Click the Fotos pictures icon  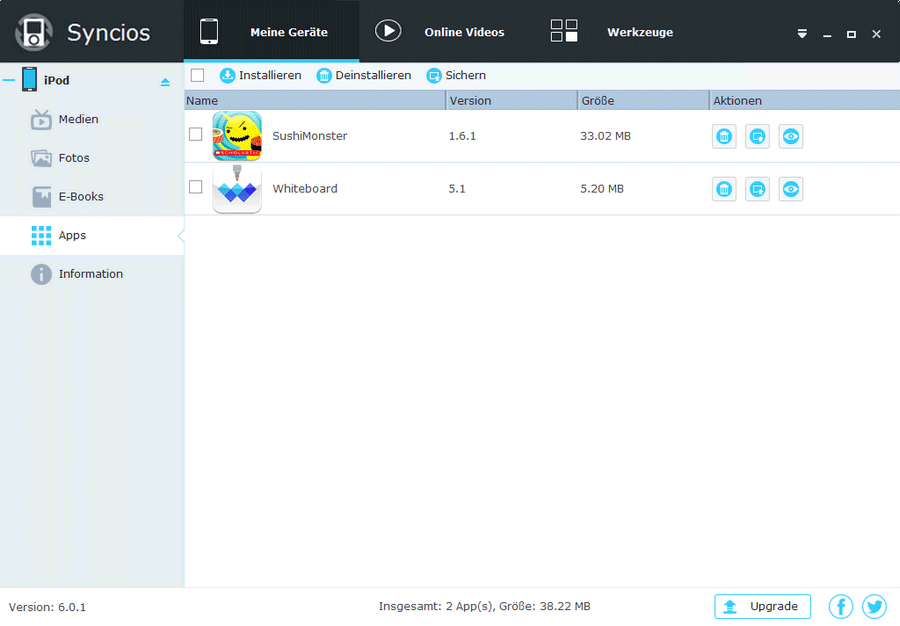pyautogui.click(x=41, y=158)
